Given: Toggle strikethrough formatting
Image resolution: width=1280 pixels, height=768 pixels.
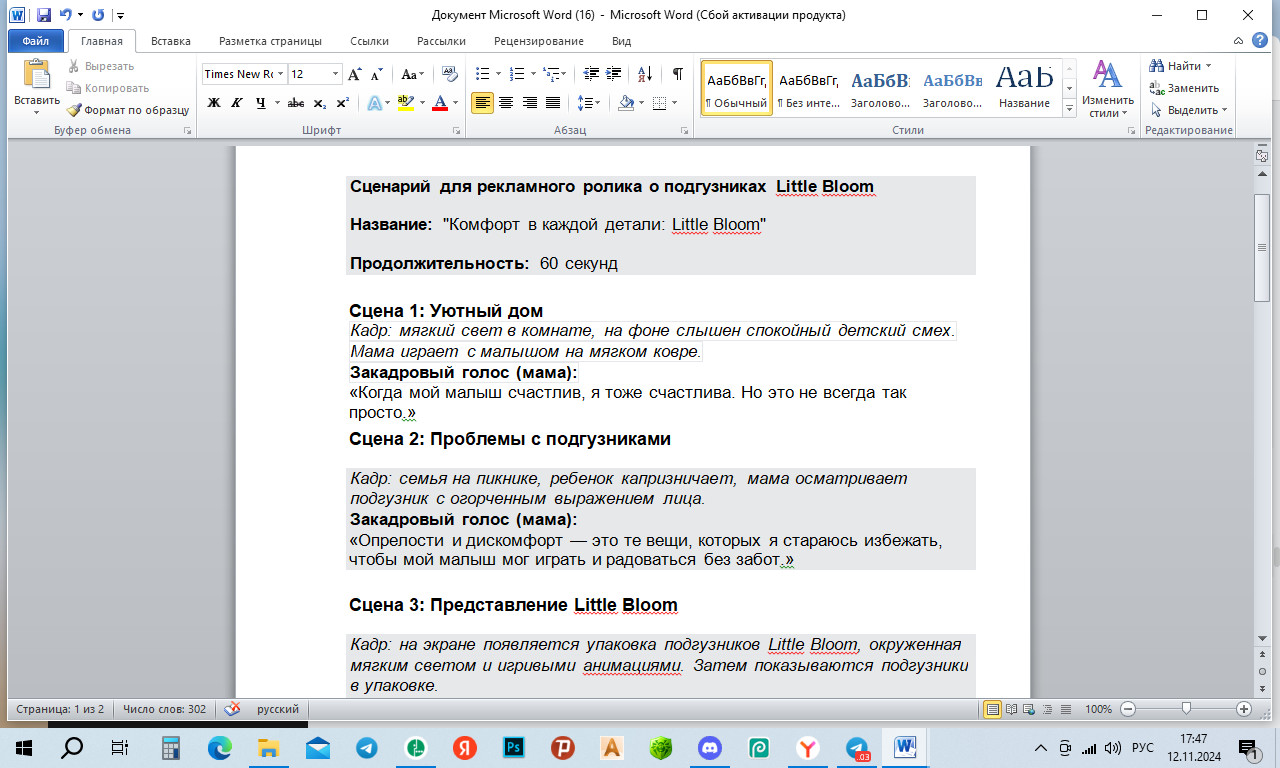Looking at the screenshot, I should click(x=296, y=102).
